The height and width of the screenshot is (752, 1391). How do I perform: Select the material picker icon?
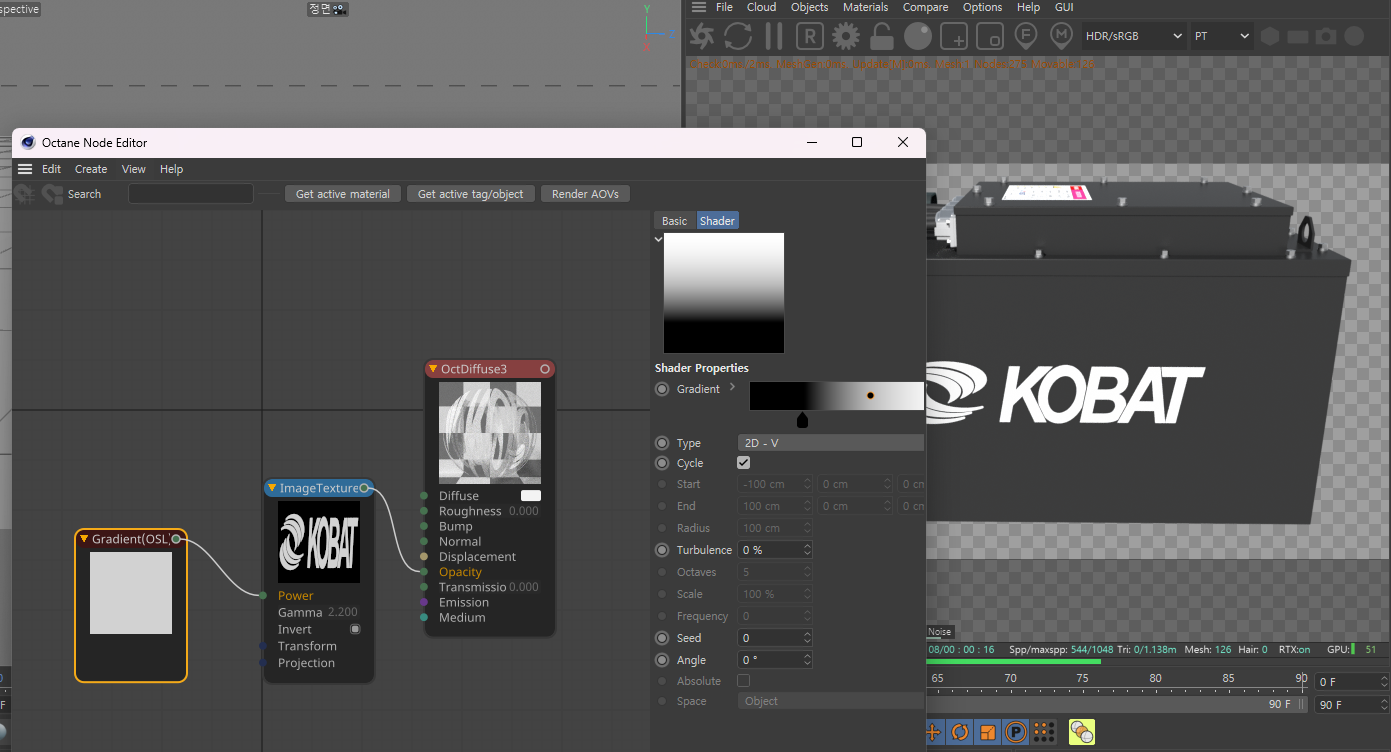pyautogui.click(x=1061, y=37)
